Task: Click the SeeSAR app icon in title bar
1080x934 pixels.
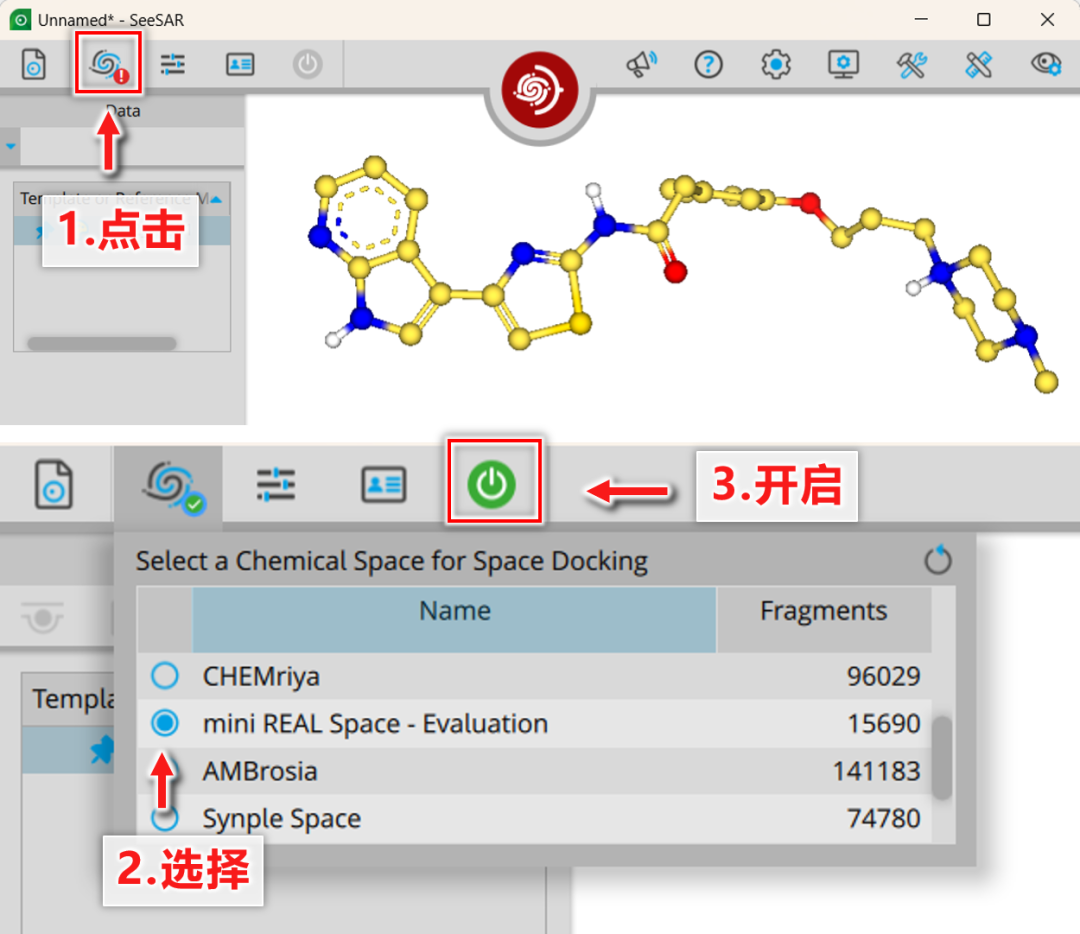Action: click(20, 19)
